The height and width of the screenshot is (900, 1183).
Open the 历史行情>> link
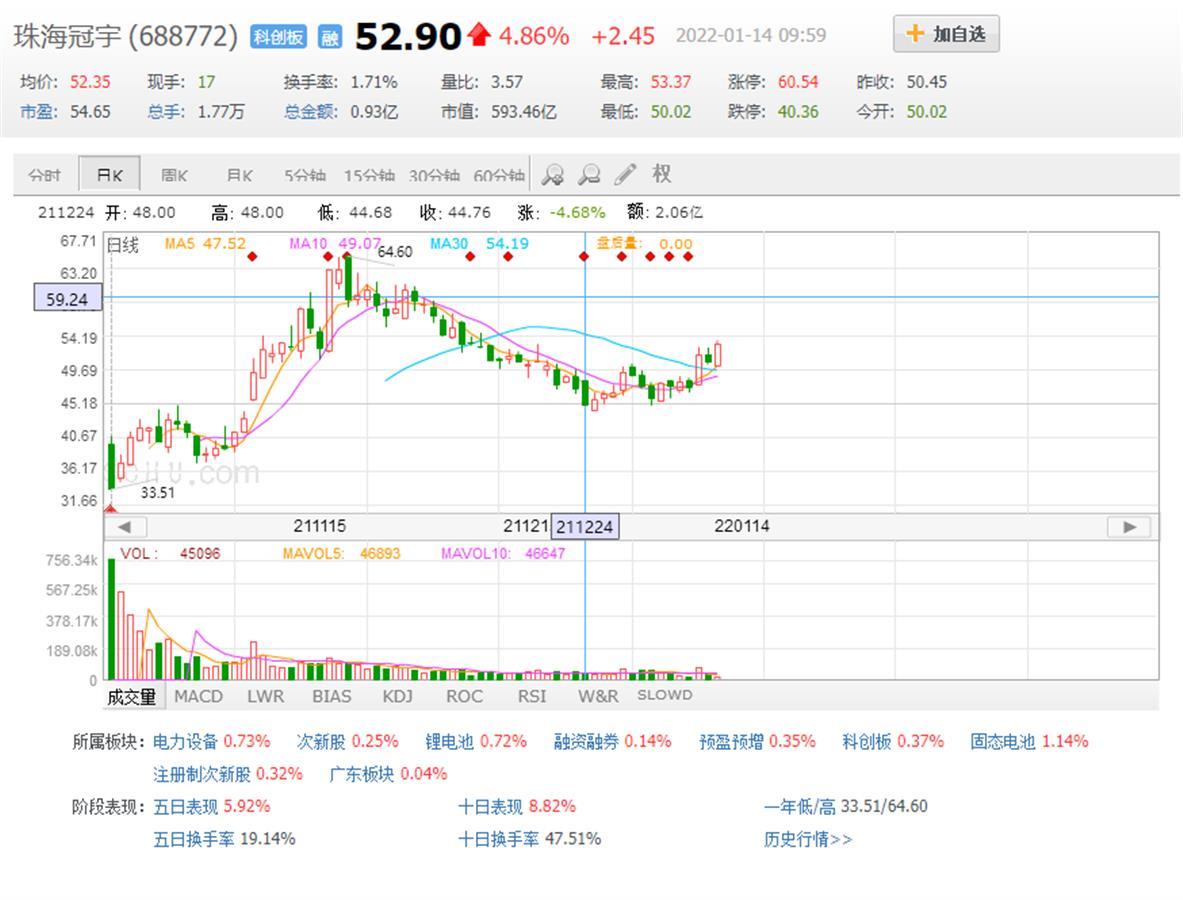point(807,839)
